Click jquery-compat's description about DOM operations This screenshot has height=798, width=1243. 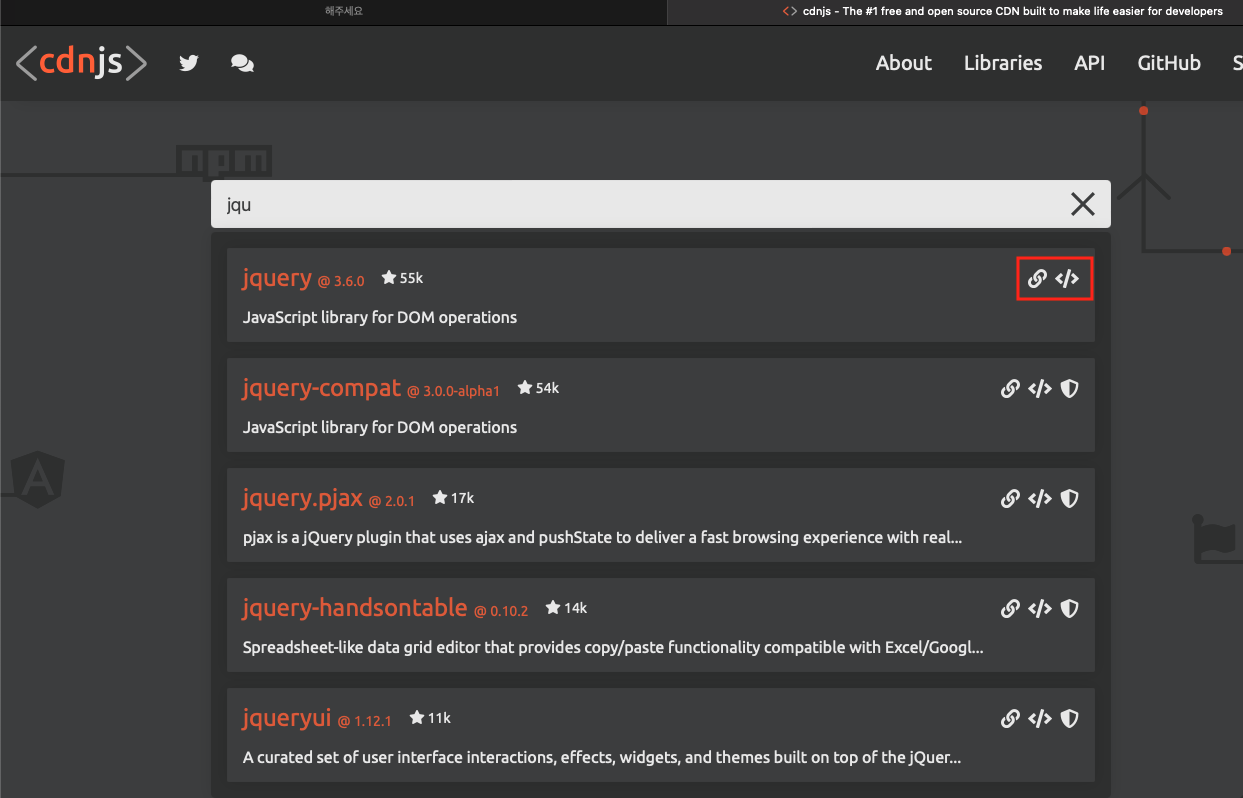pyautogui.click(x=380, y=427)
